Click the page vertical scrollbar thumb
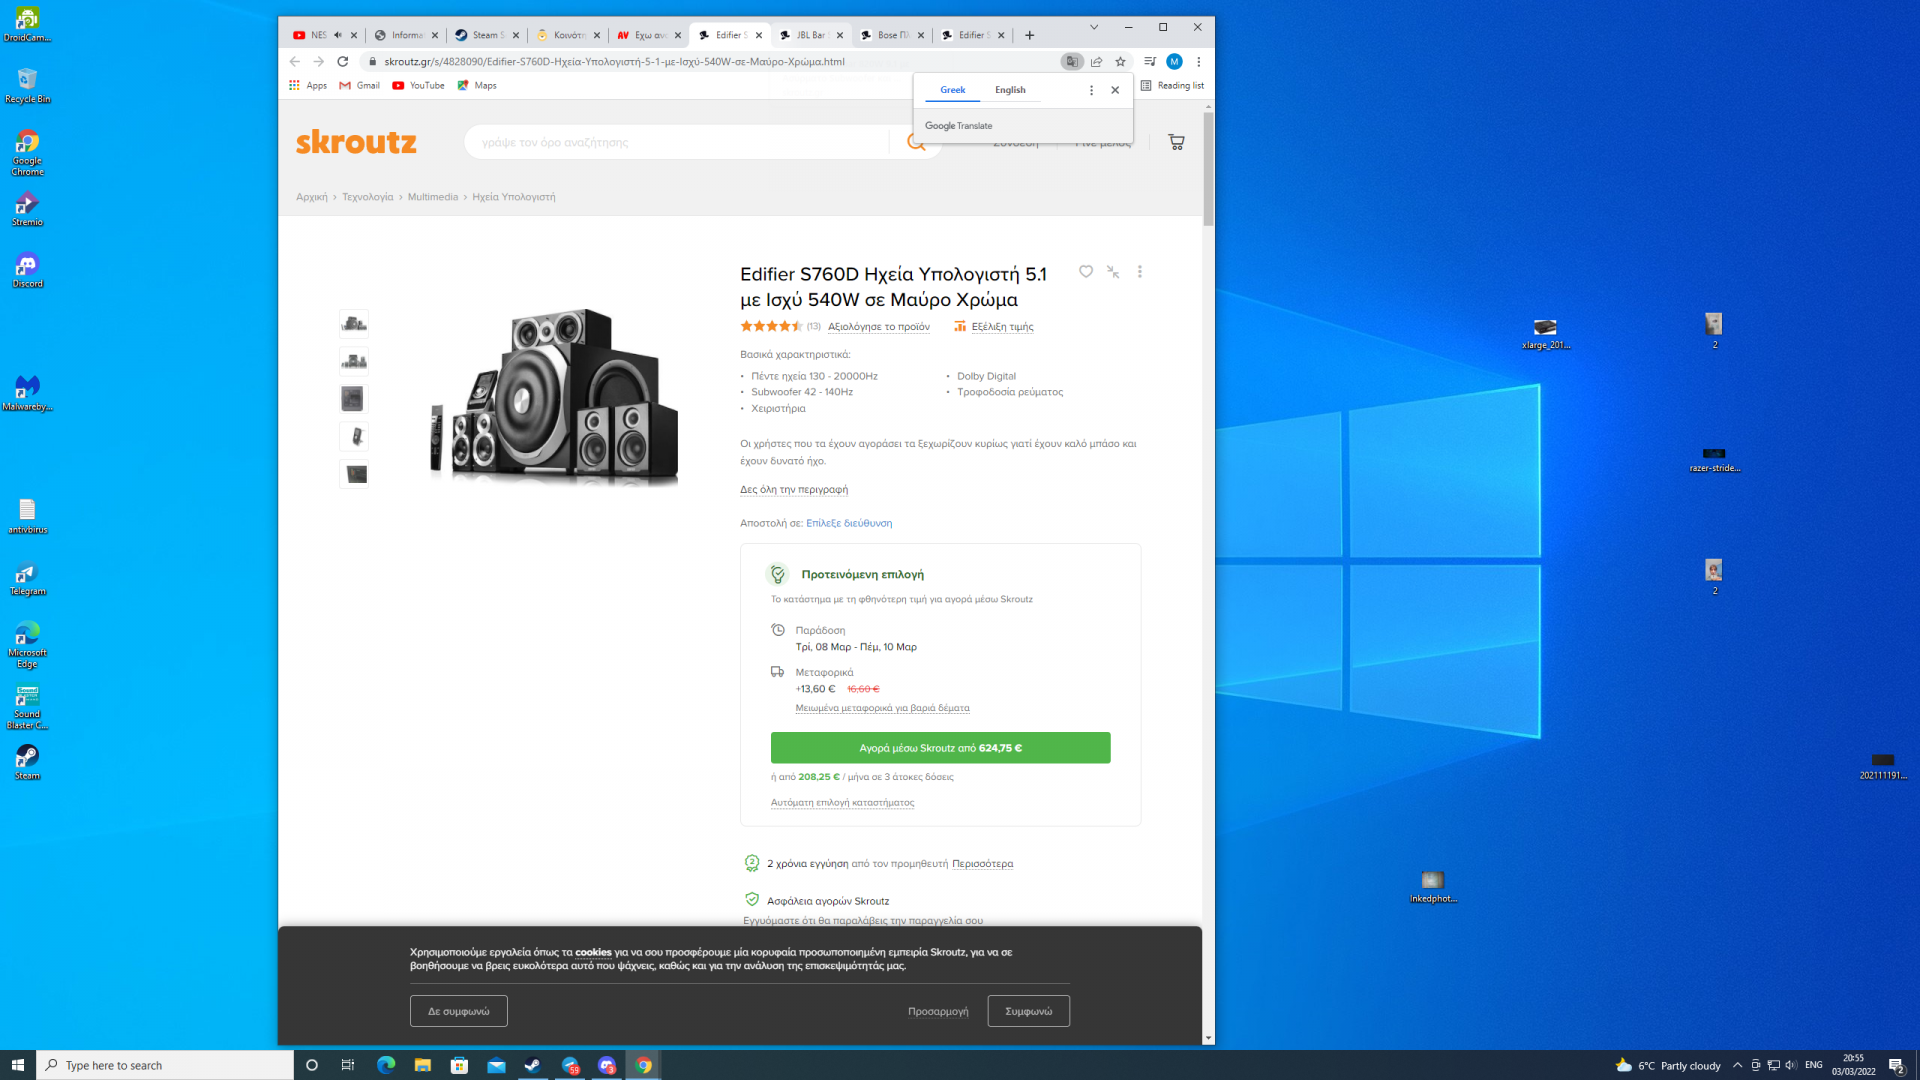 [1208, 170]
